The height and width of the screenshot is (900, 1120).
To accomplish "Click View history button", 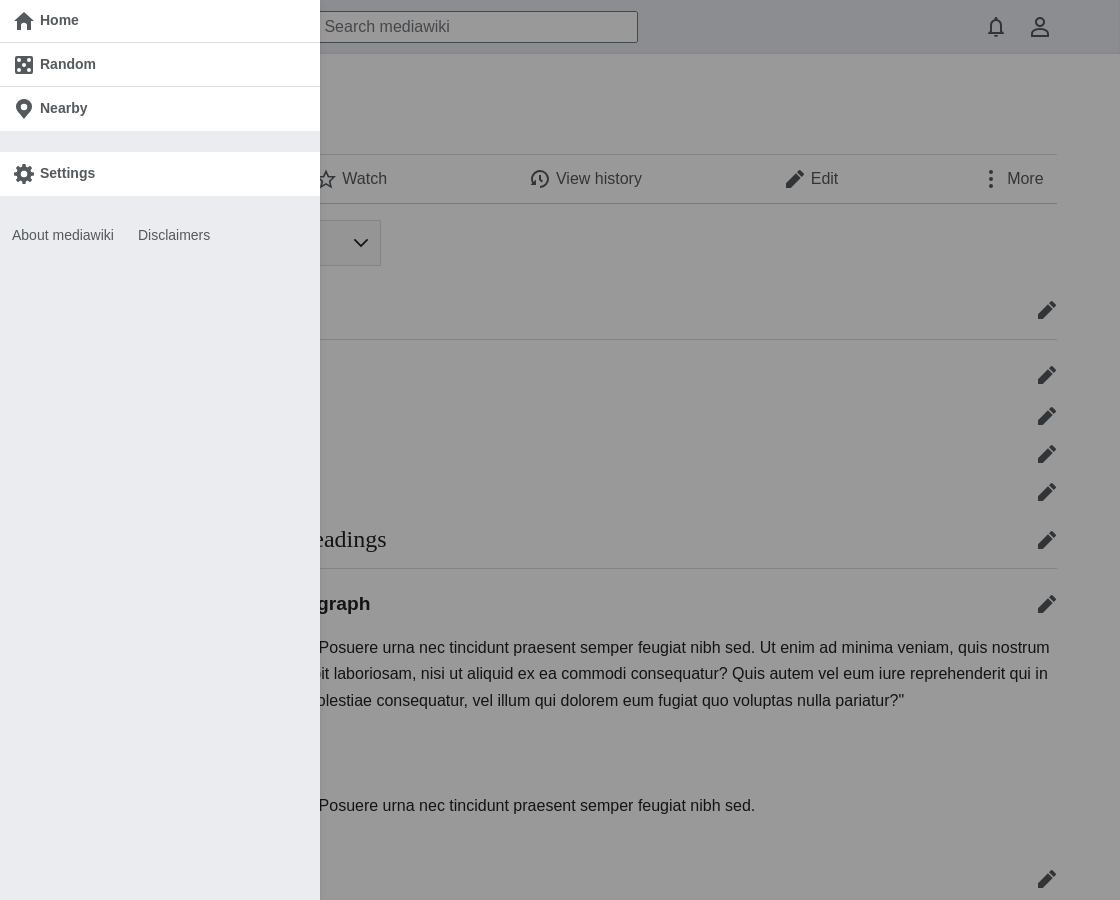I will coord(586,179).
